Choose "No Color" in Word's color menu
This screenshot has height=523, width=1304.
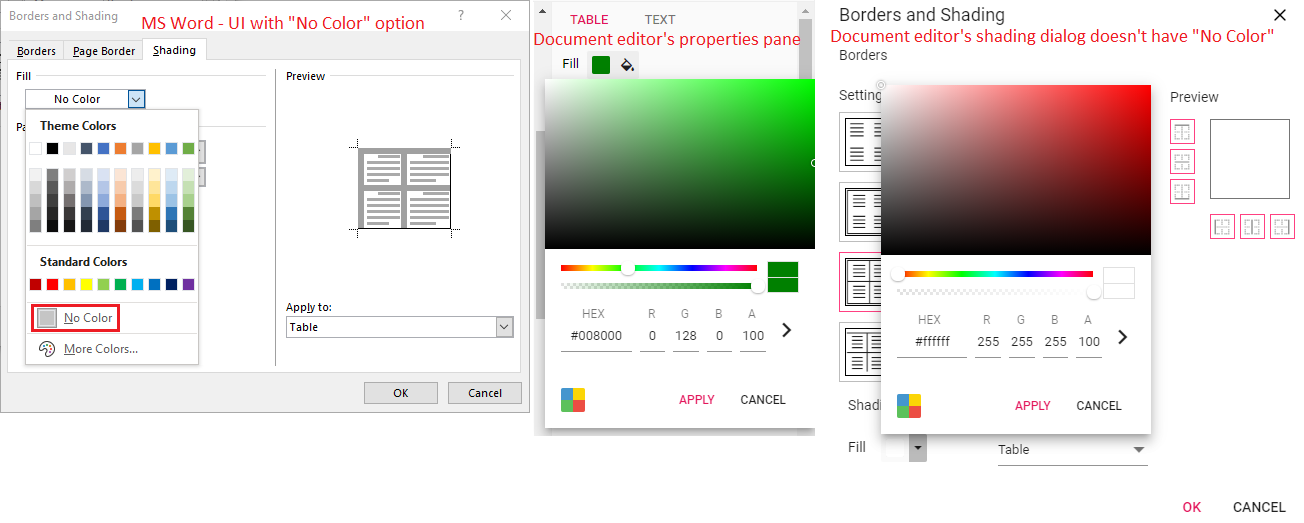76,318
